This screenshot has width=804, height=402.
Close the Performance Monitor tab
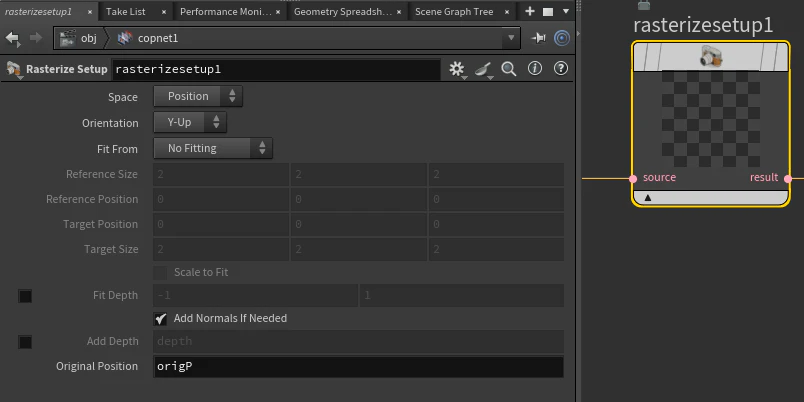tap(278, 12)
